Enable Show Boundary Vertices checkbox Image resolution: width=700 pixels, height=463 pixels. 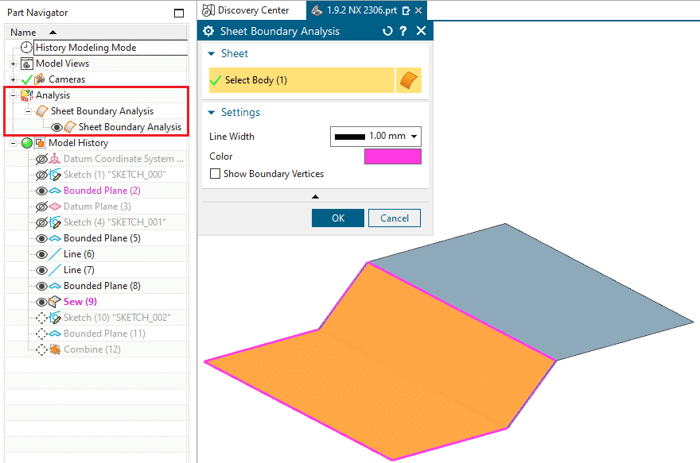point(215,174)
